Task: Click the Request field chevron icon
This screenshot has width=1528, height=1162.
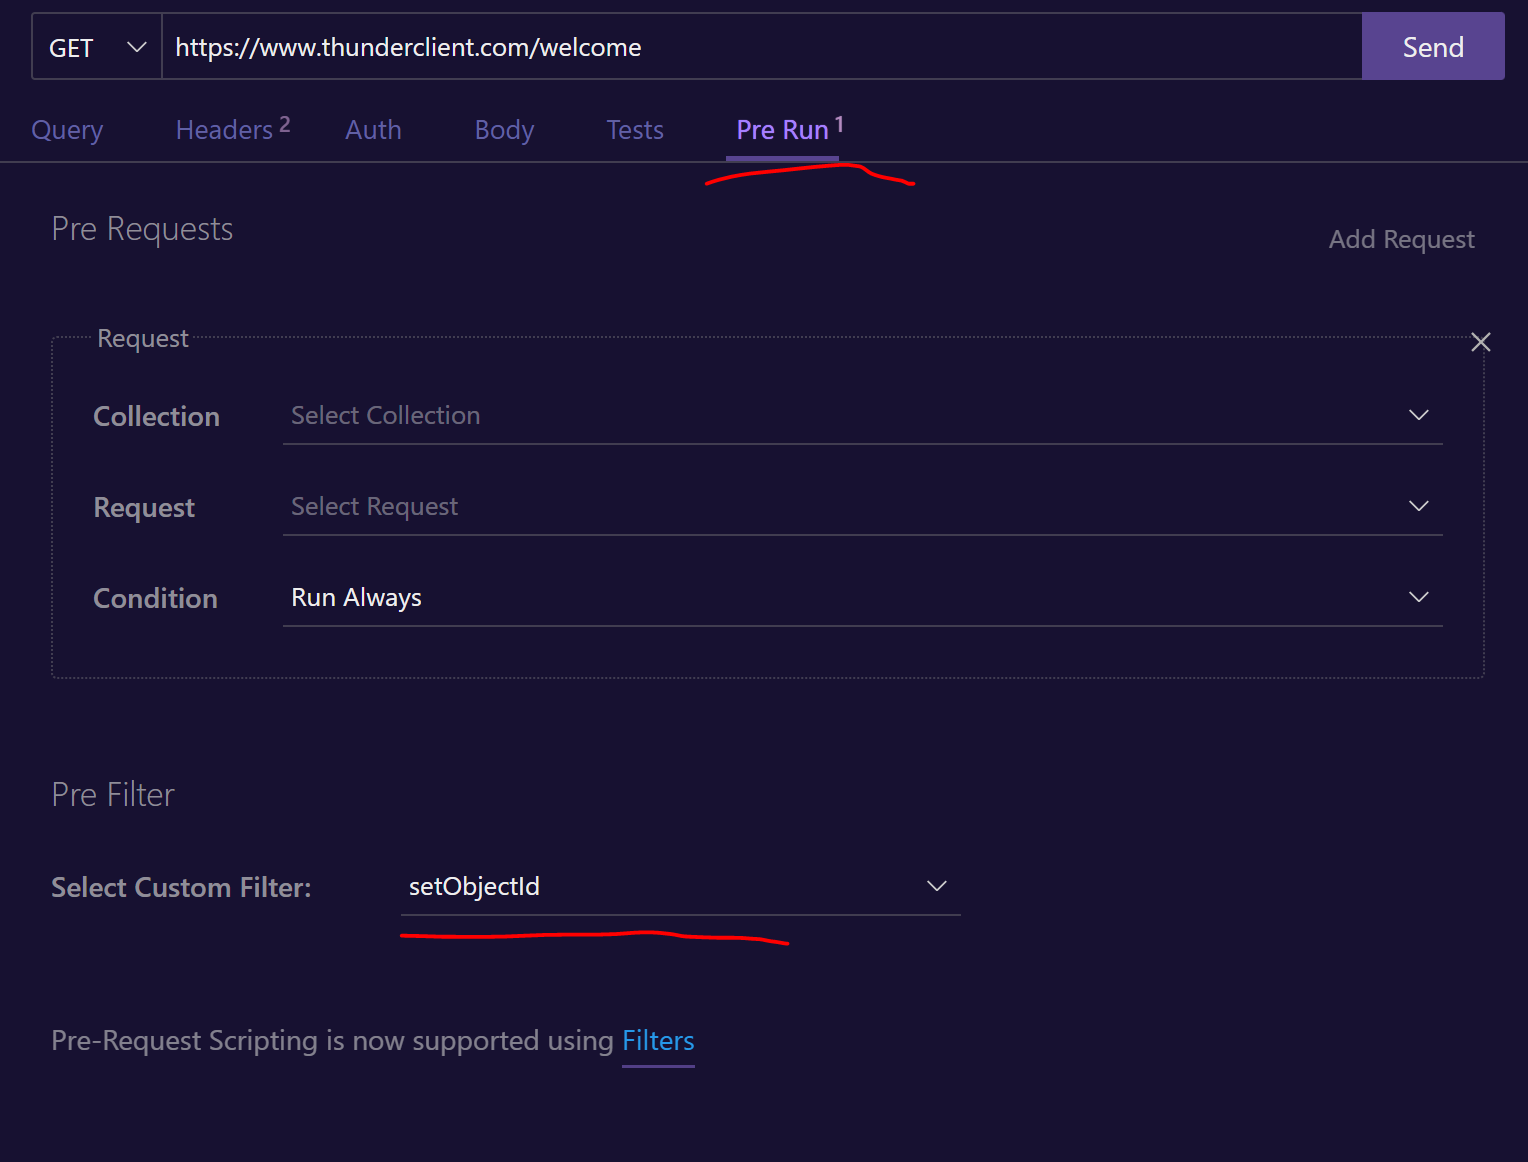Action: 1419,506
